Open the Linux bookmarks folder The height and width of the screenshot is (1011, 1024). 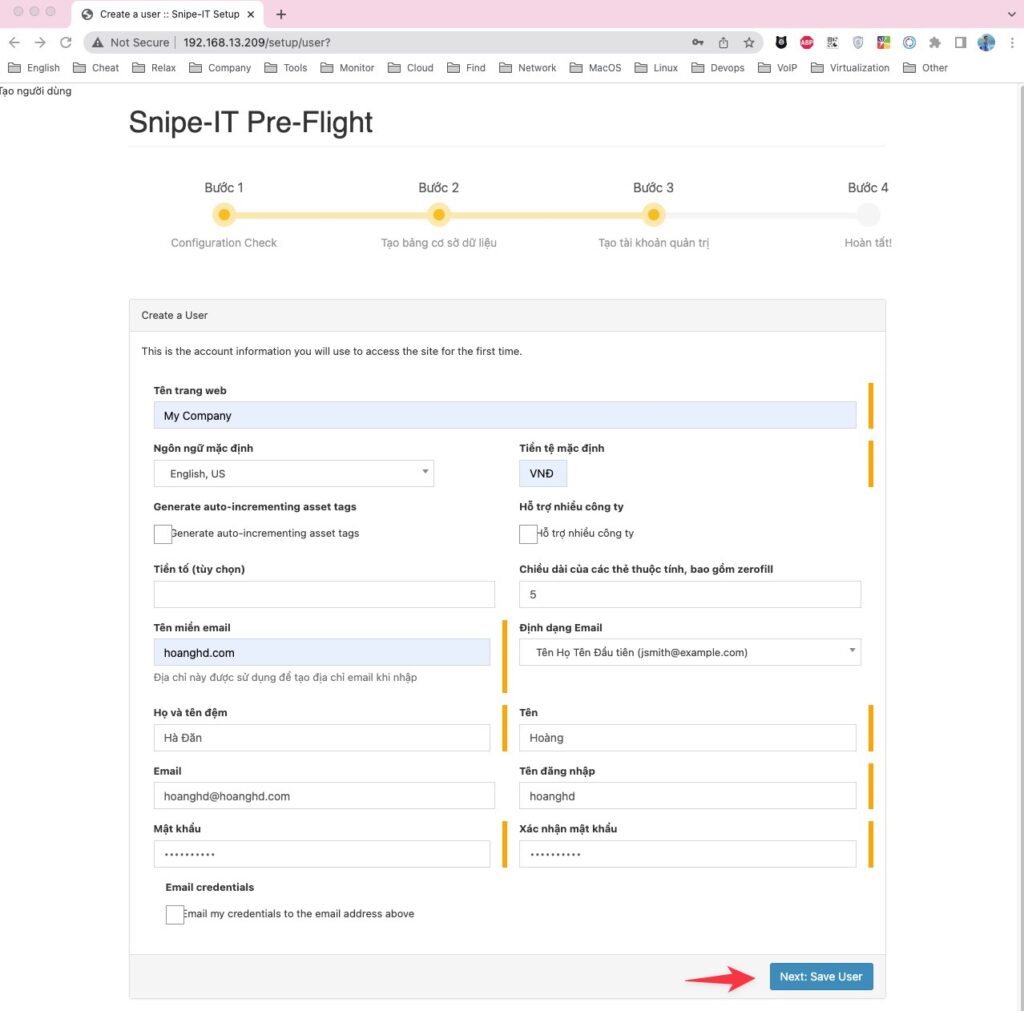(x=656, y=68)
